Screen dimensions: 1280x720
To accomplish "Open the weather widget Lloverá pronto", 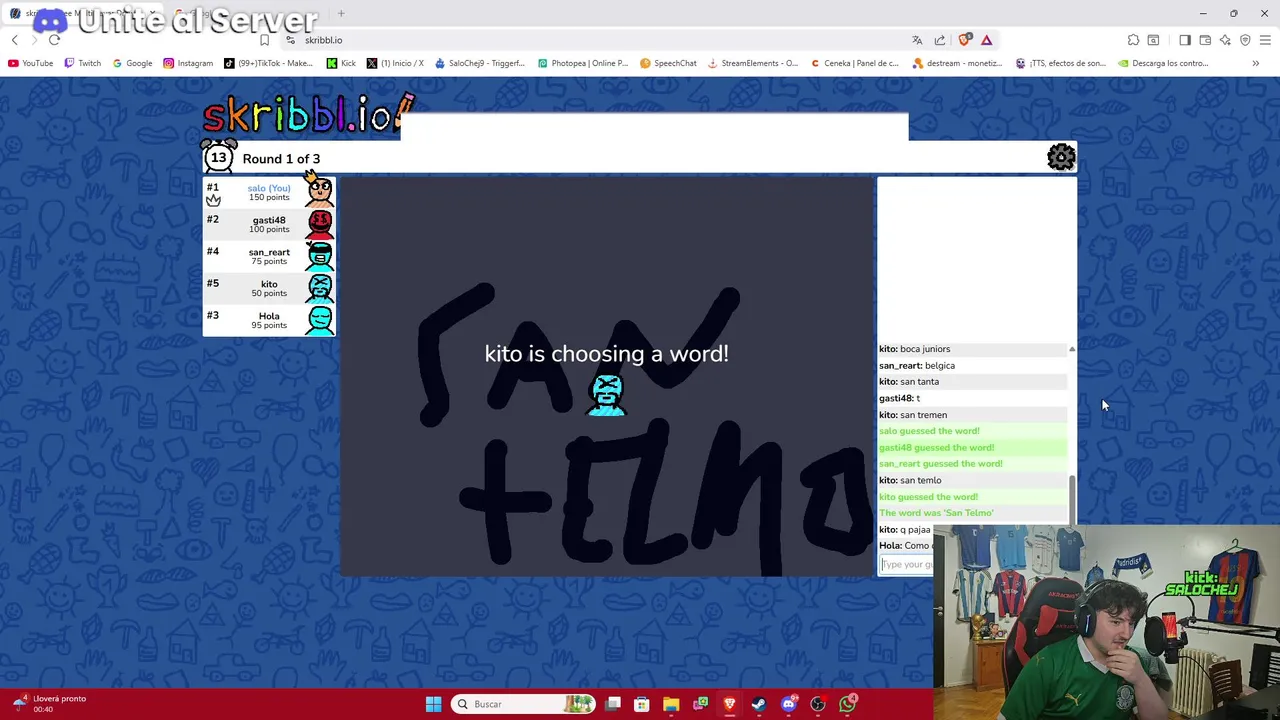I will tap(50, 704).
